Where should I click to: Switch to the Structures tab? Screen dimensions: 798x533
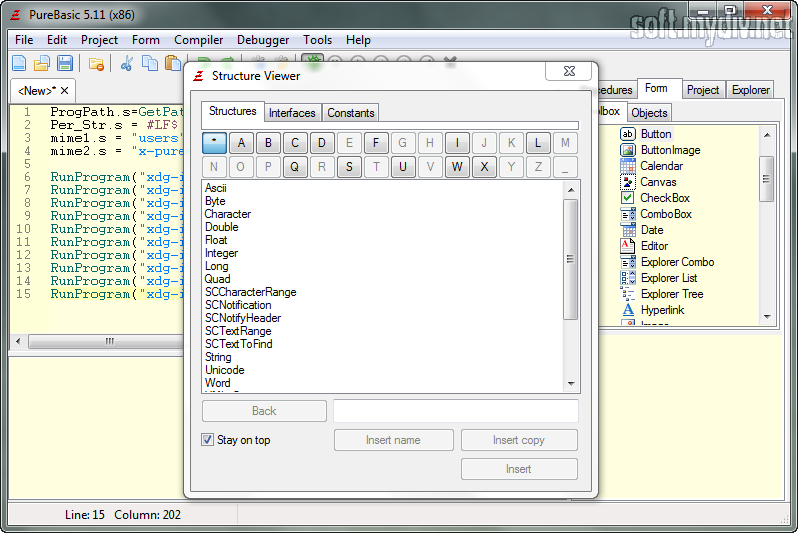[233, 111]
